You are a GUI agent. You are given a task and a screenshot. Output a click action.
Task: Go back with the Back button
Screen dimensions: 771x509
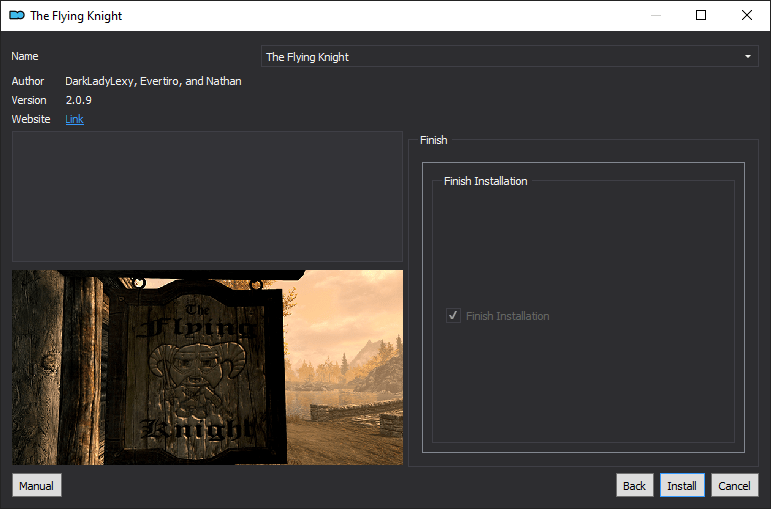click(634, 485)
